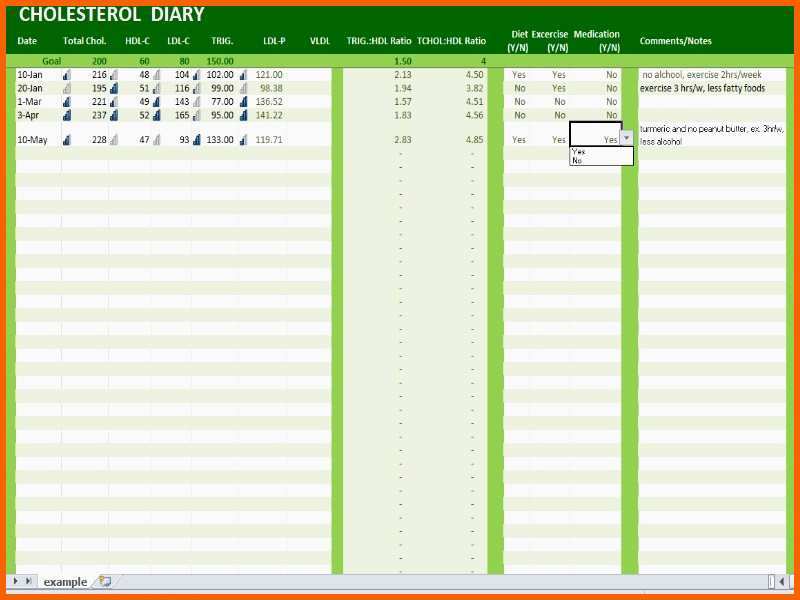Select HDL-C value 47 in 10-May row
This screenshot has height=600, width=800.
coord(144,140)
